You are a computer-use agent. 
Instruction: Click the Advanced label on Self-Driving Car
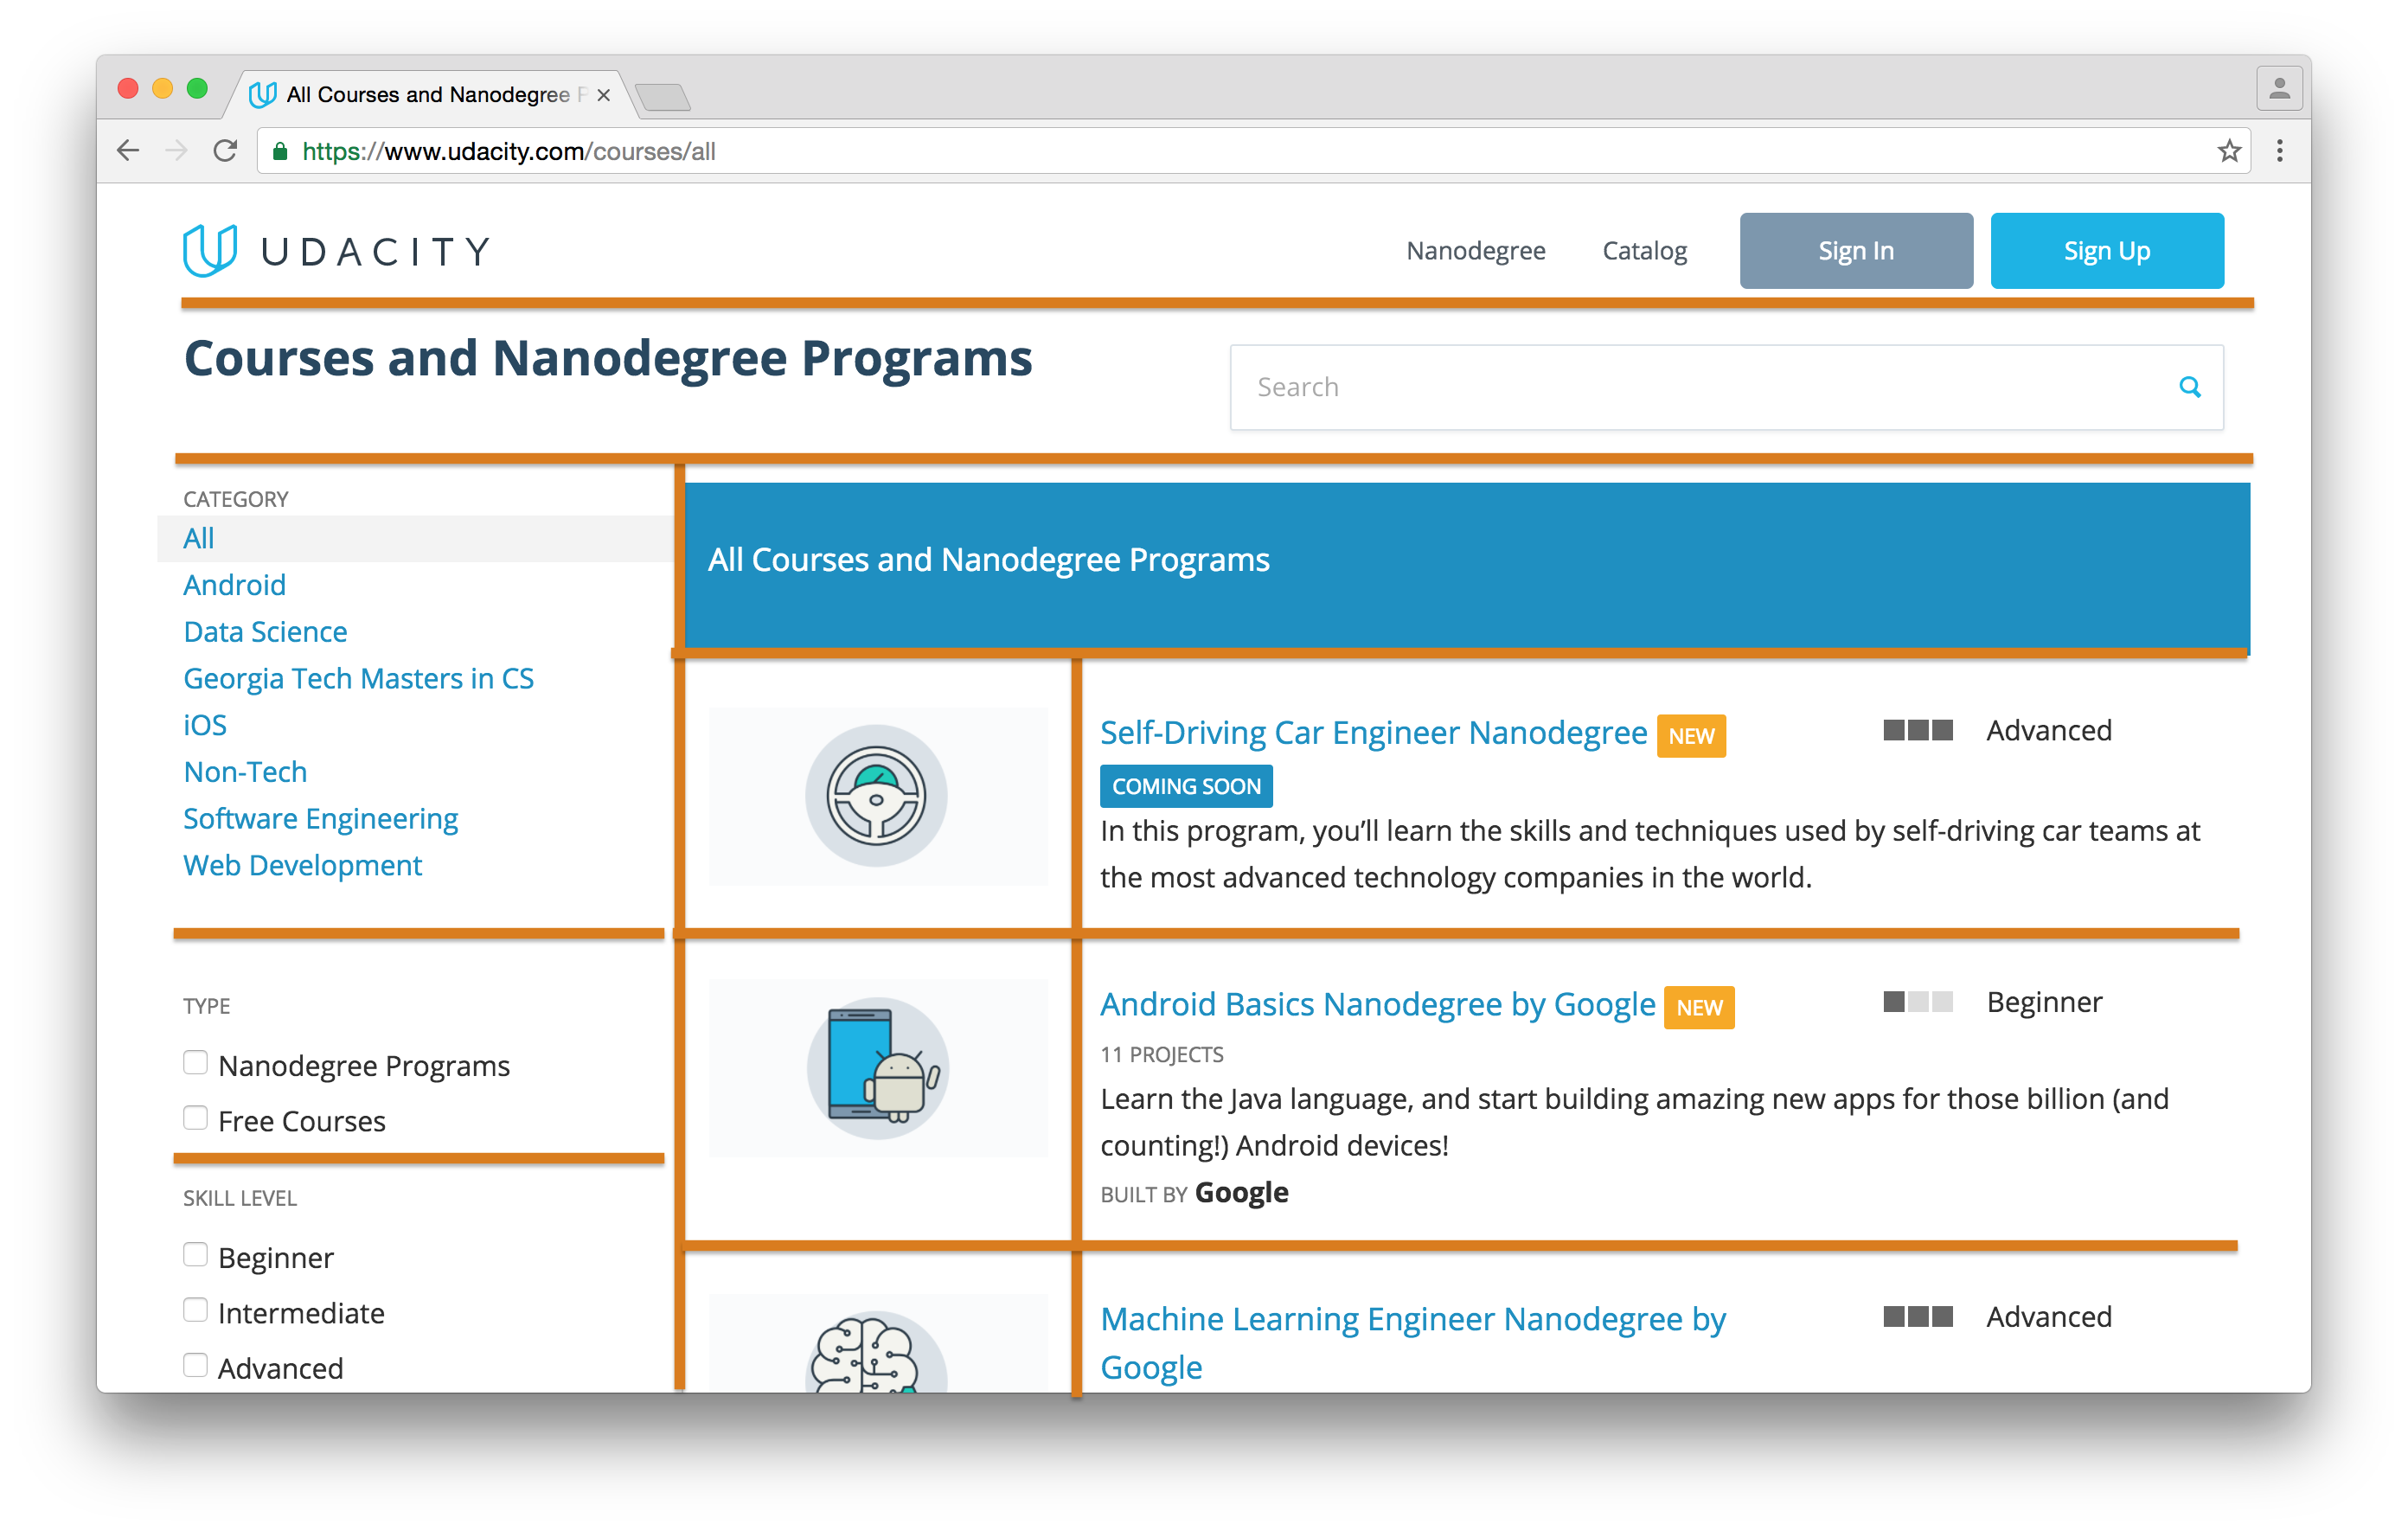click(2048, 731)
